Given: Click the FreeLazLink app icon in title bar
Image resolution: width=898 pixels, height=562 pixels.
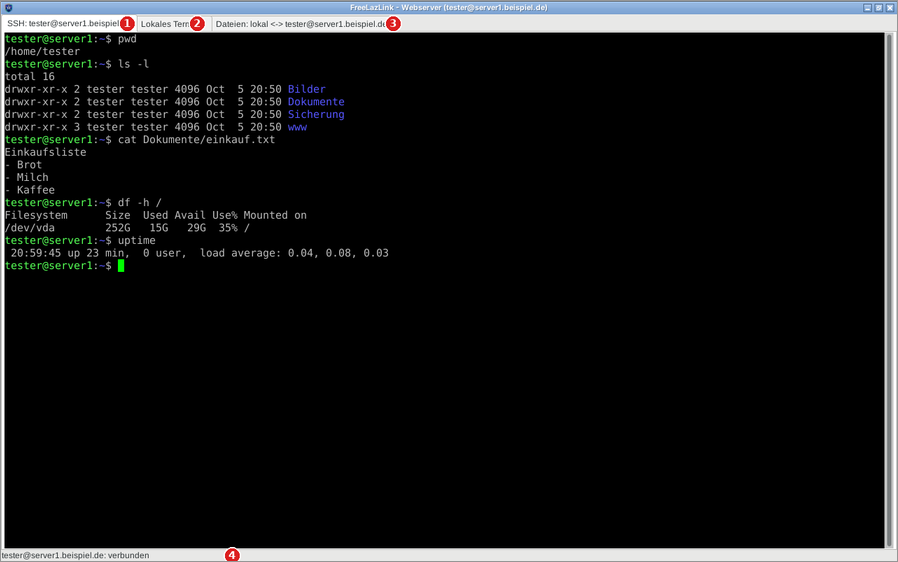Looking at the screenshot, I should click(x=8, y=7).
